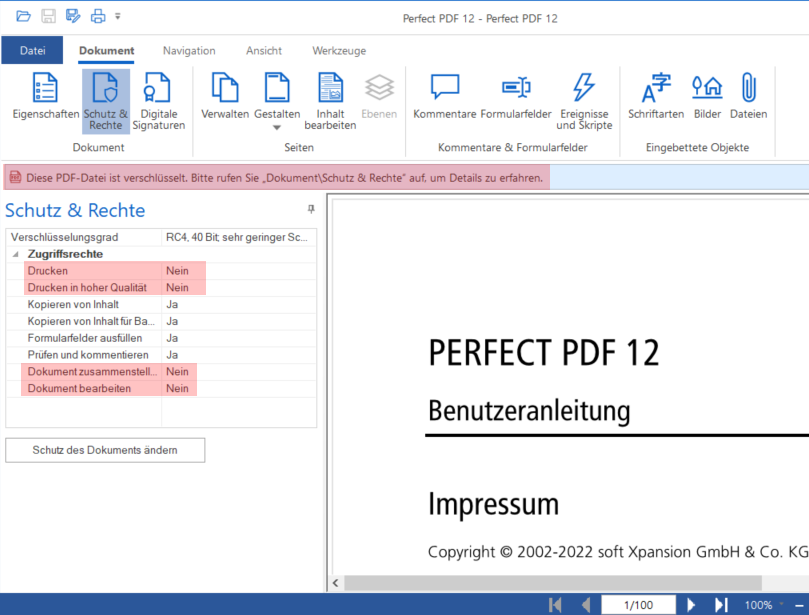Open the Eigenschaften panel icon
Image resolution: width=809 pixels, height=615 pixels.
click(45, 95)
